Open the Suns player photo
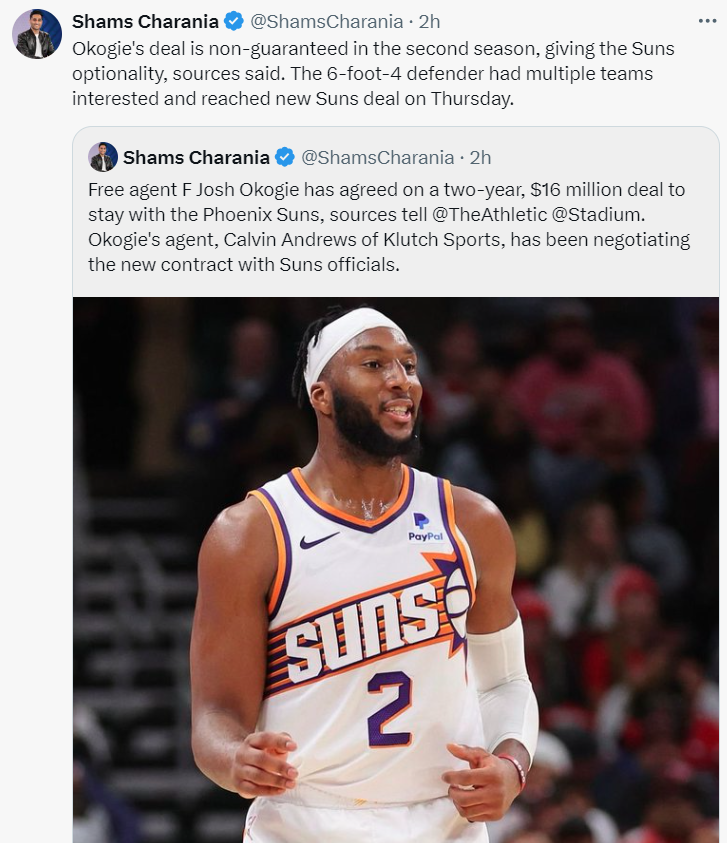Viewport: 727px width, 843px height. 396,570
